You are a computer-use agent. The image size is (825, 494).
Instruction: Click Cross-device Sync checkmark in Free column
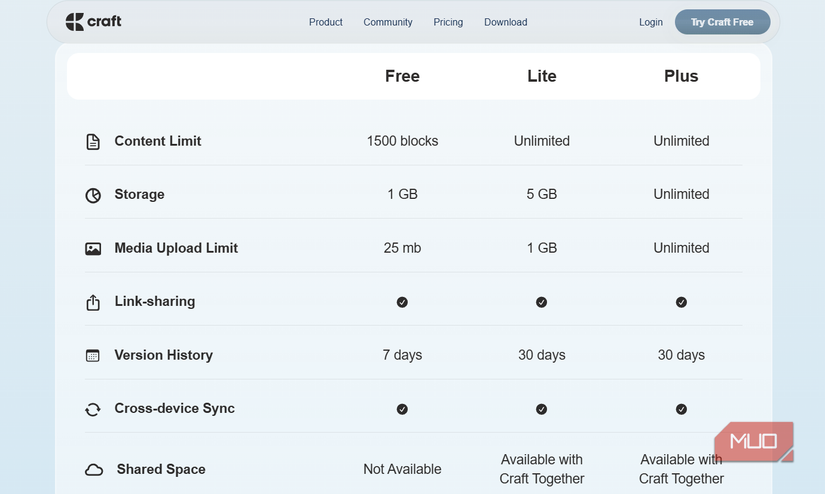pyautogui.click(x=402, y=409)
